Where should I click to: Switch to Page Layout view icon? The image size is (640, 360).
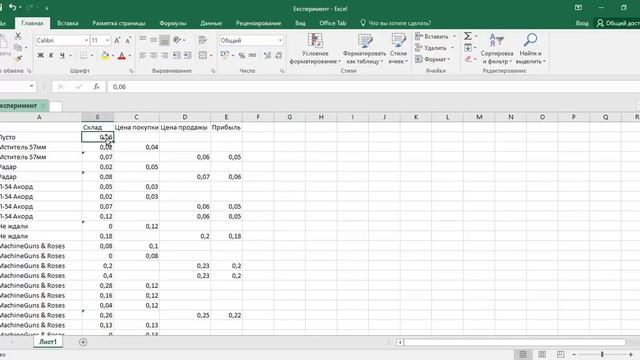coord(542,354)
